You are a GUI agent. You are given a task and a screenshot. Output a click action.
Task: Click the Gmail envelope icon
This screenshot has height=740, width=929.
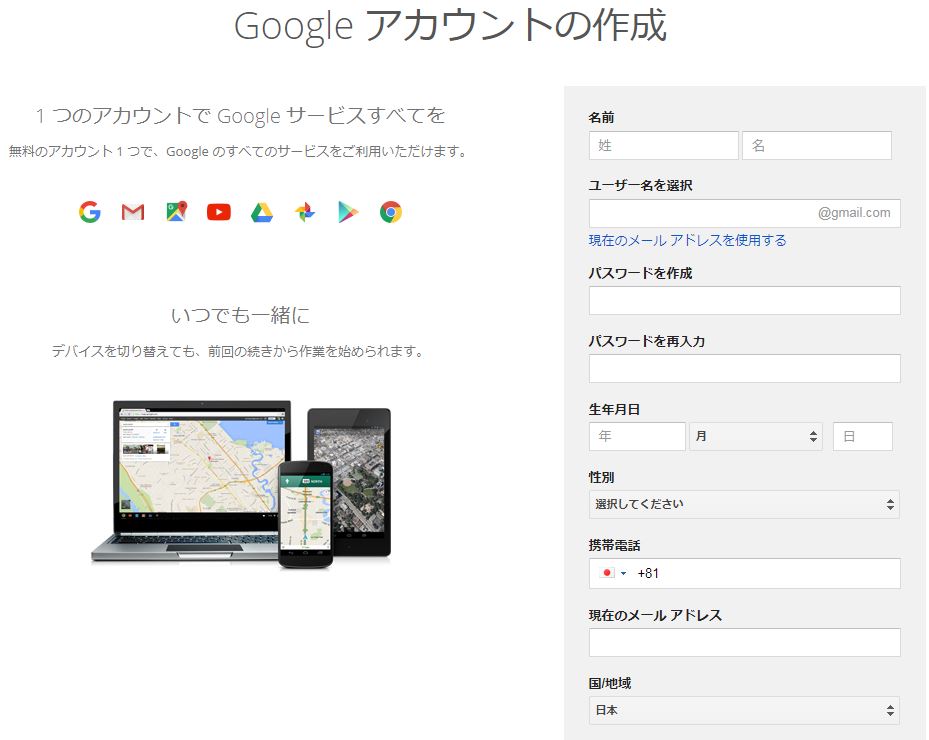[x=133, y=212]
